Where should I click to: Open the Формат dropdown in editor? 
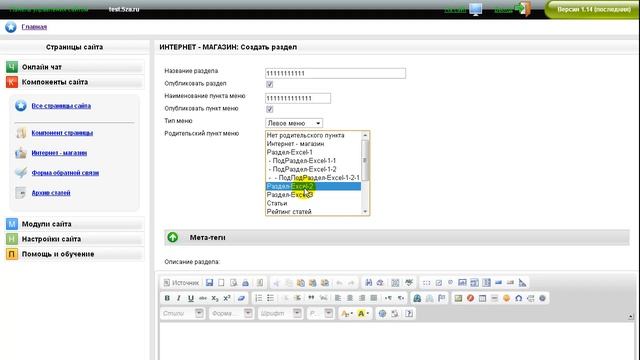pyautogui.click(x=231, y=313)
